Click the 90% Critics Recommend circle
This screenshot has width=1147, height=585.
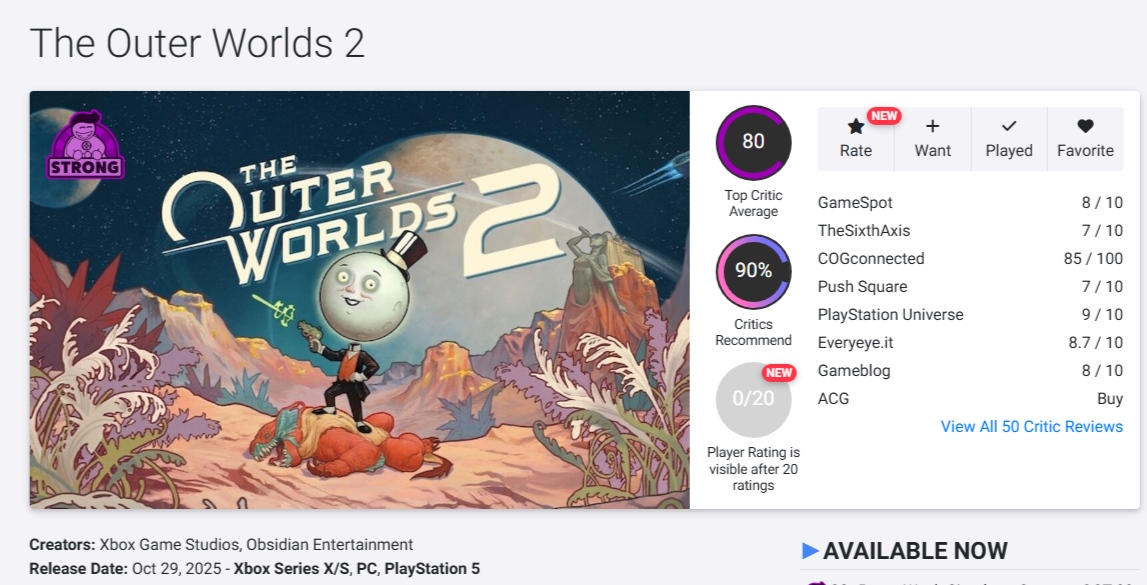(x=753, y=271)
